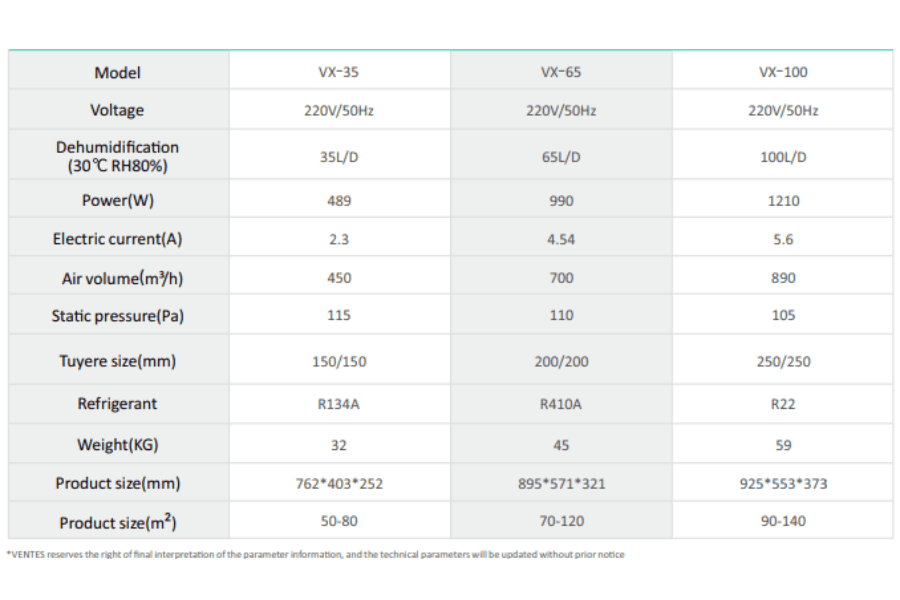
Task: Click the 35L/D dehumidification value
Action: [x=339, y=157]
